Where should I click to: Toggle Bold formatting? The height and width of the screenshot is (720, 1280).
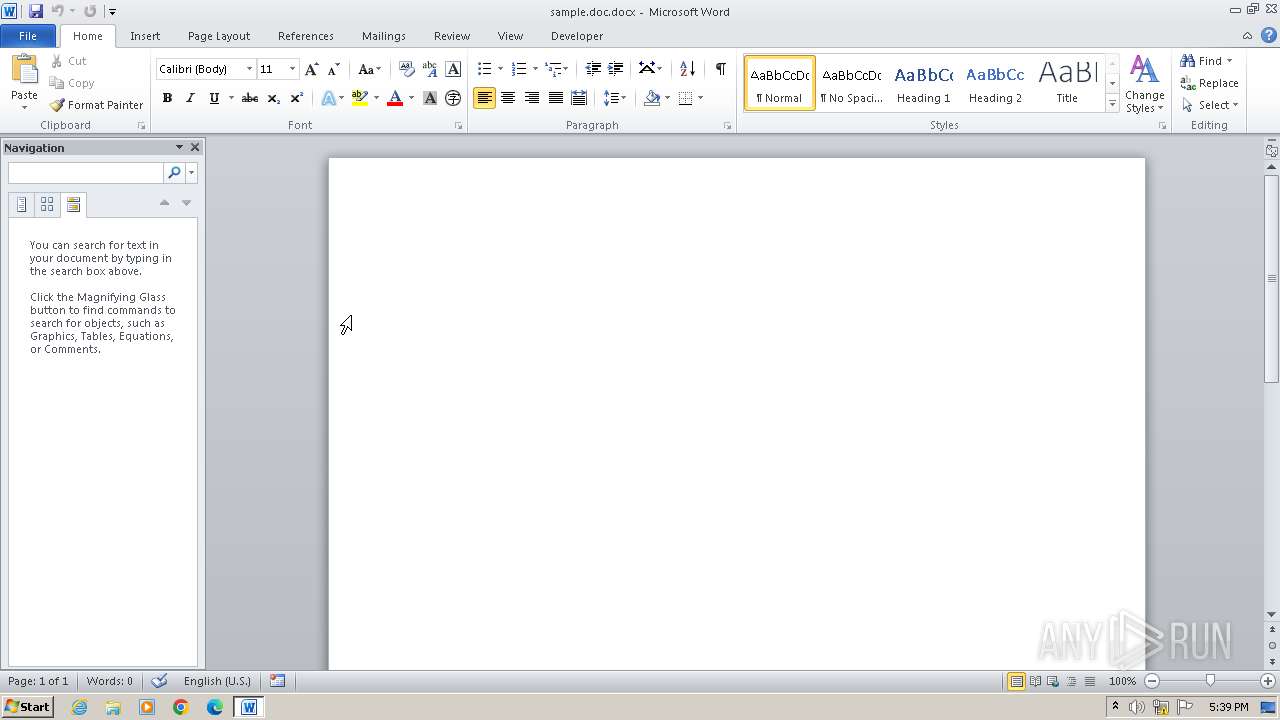click(167, 98)
